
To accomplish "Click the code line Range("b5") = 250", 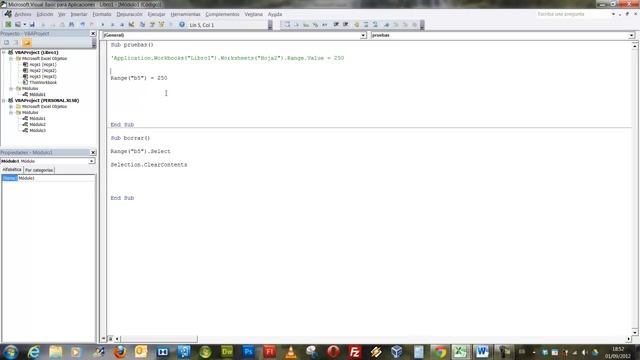I will pyautogui.click(x=139, y=78).
